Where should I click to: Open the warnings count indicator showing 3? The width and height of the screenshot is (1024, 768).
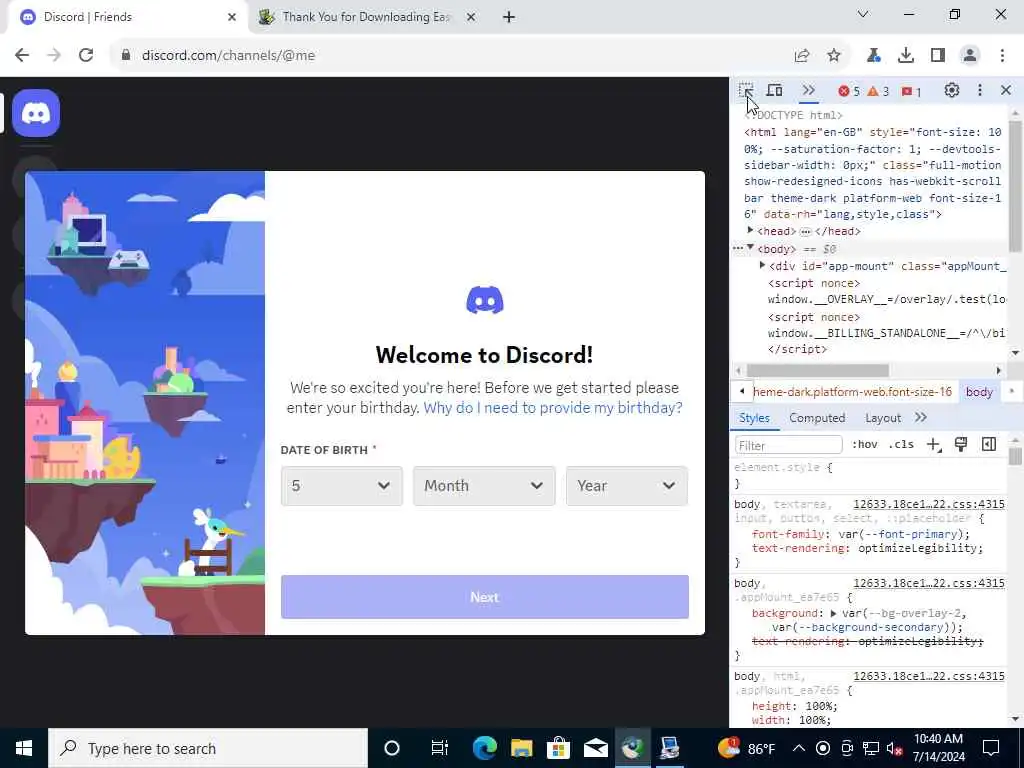878,91
